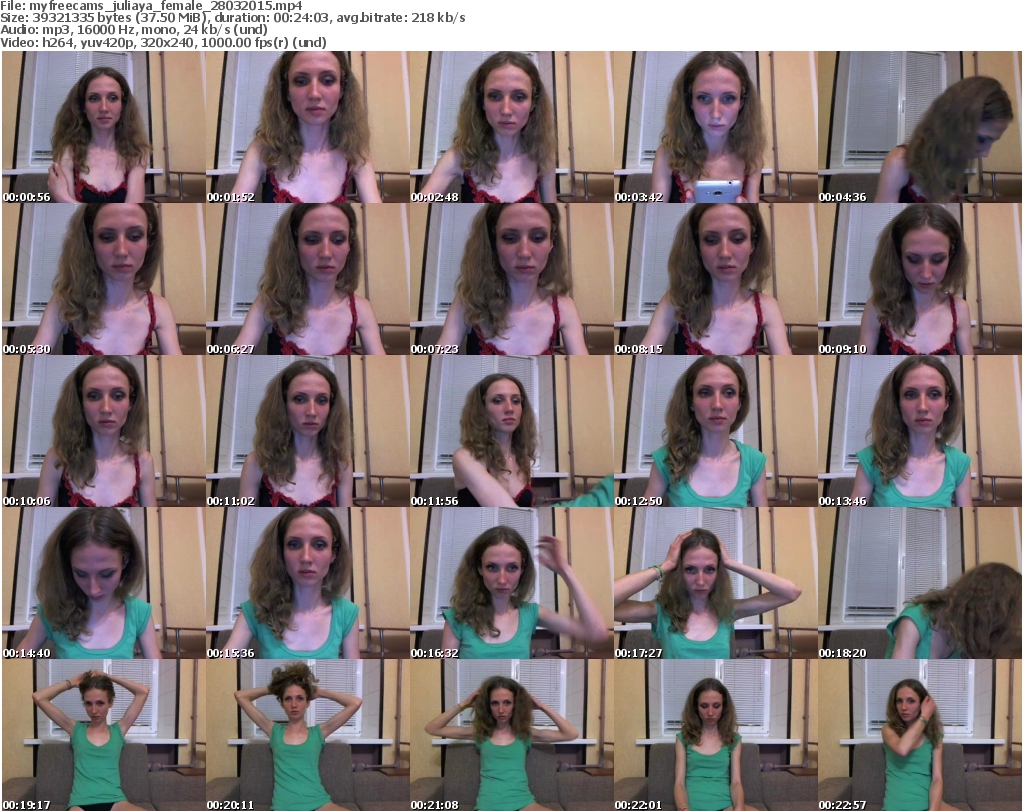Click the file name line in header
1024x811 pixels.
[x=152, y=6]
